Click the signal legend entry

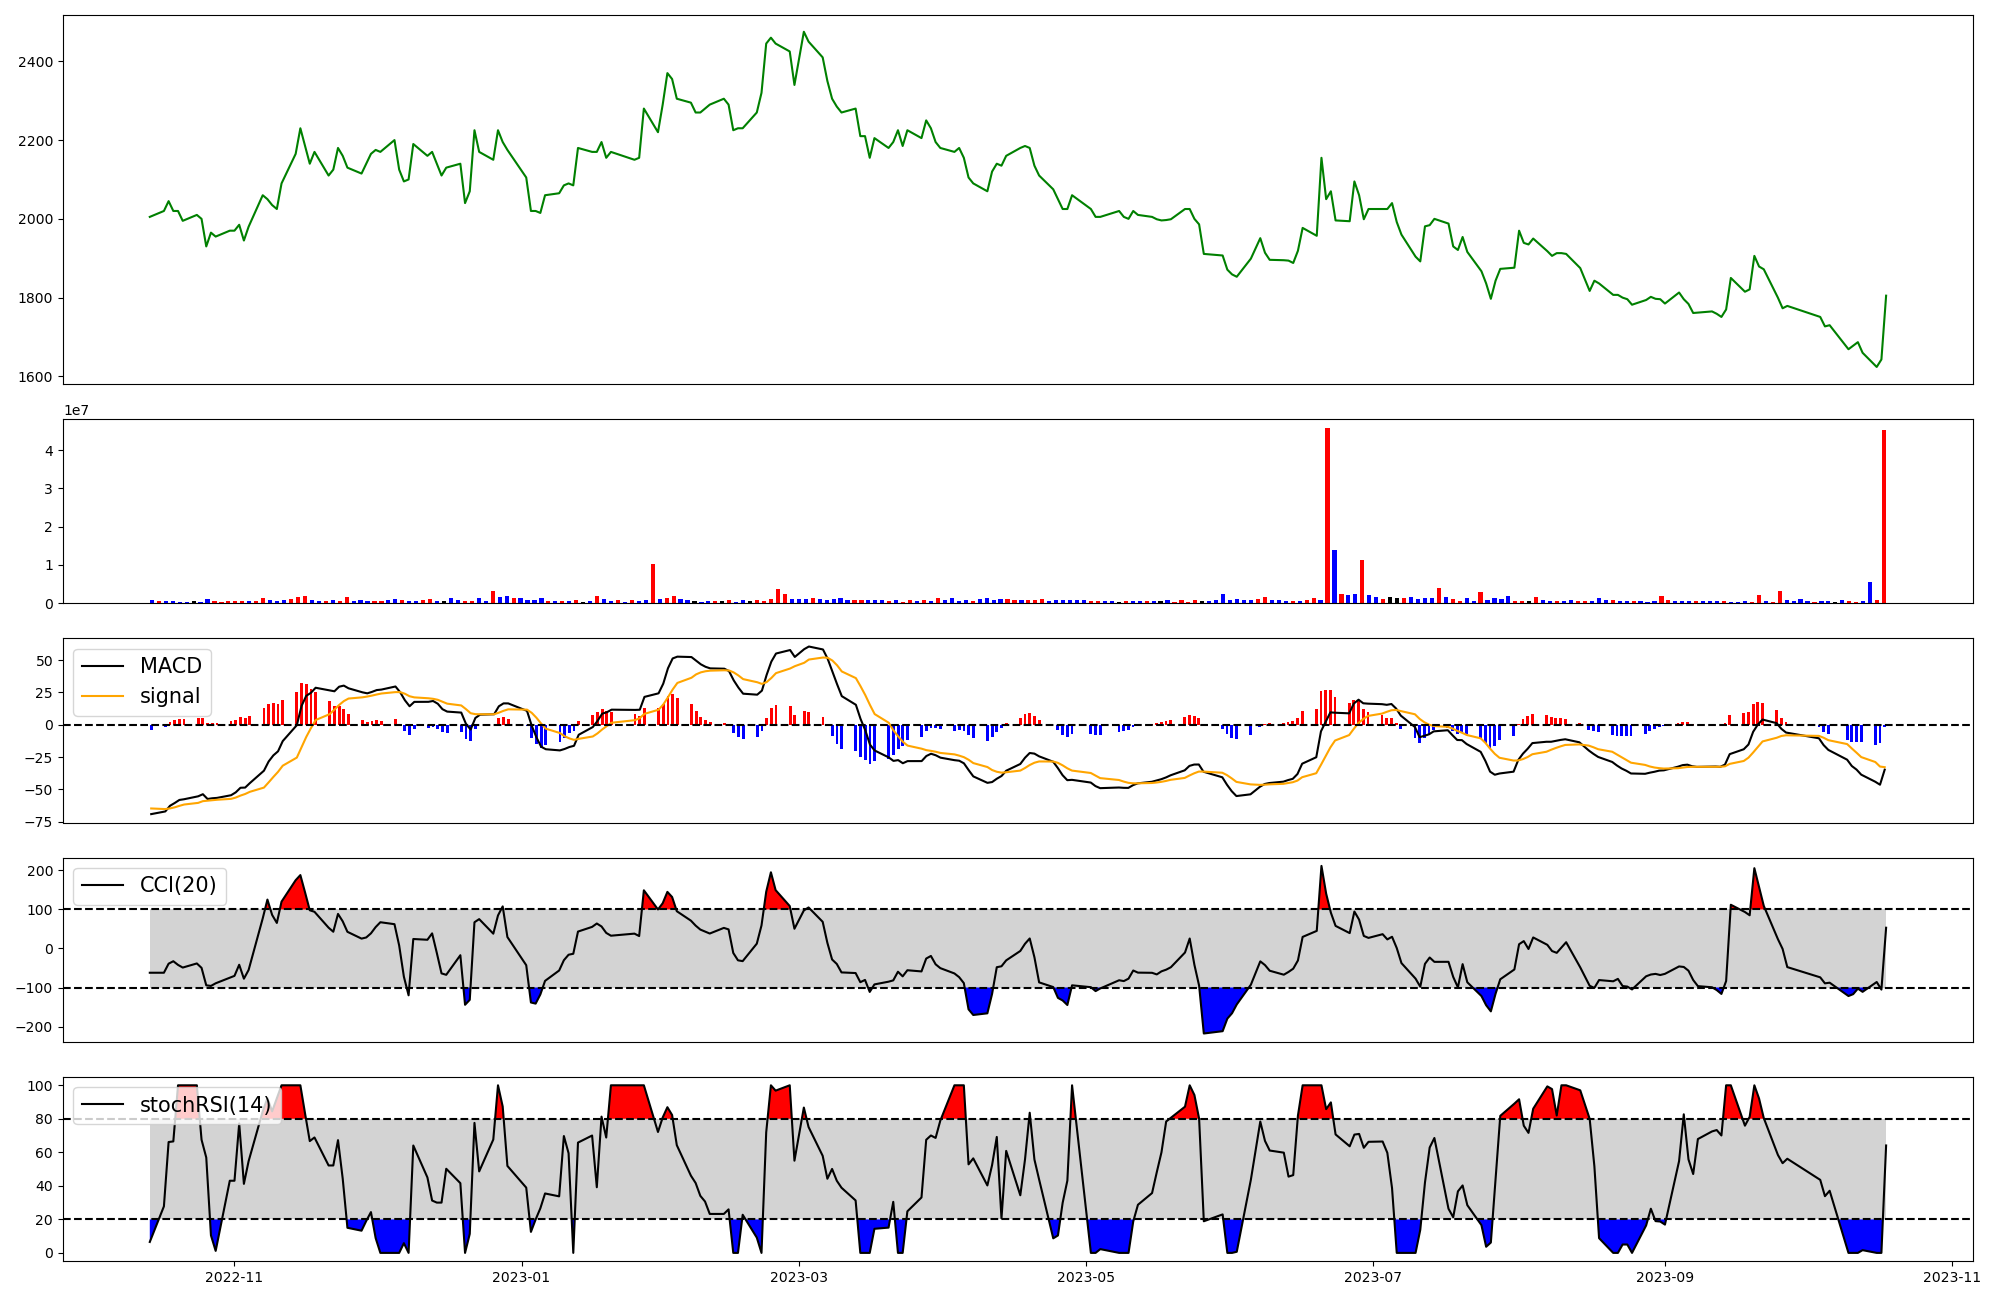tap(169, 696)
